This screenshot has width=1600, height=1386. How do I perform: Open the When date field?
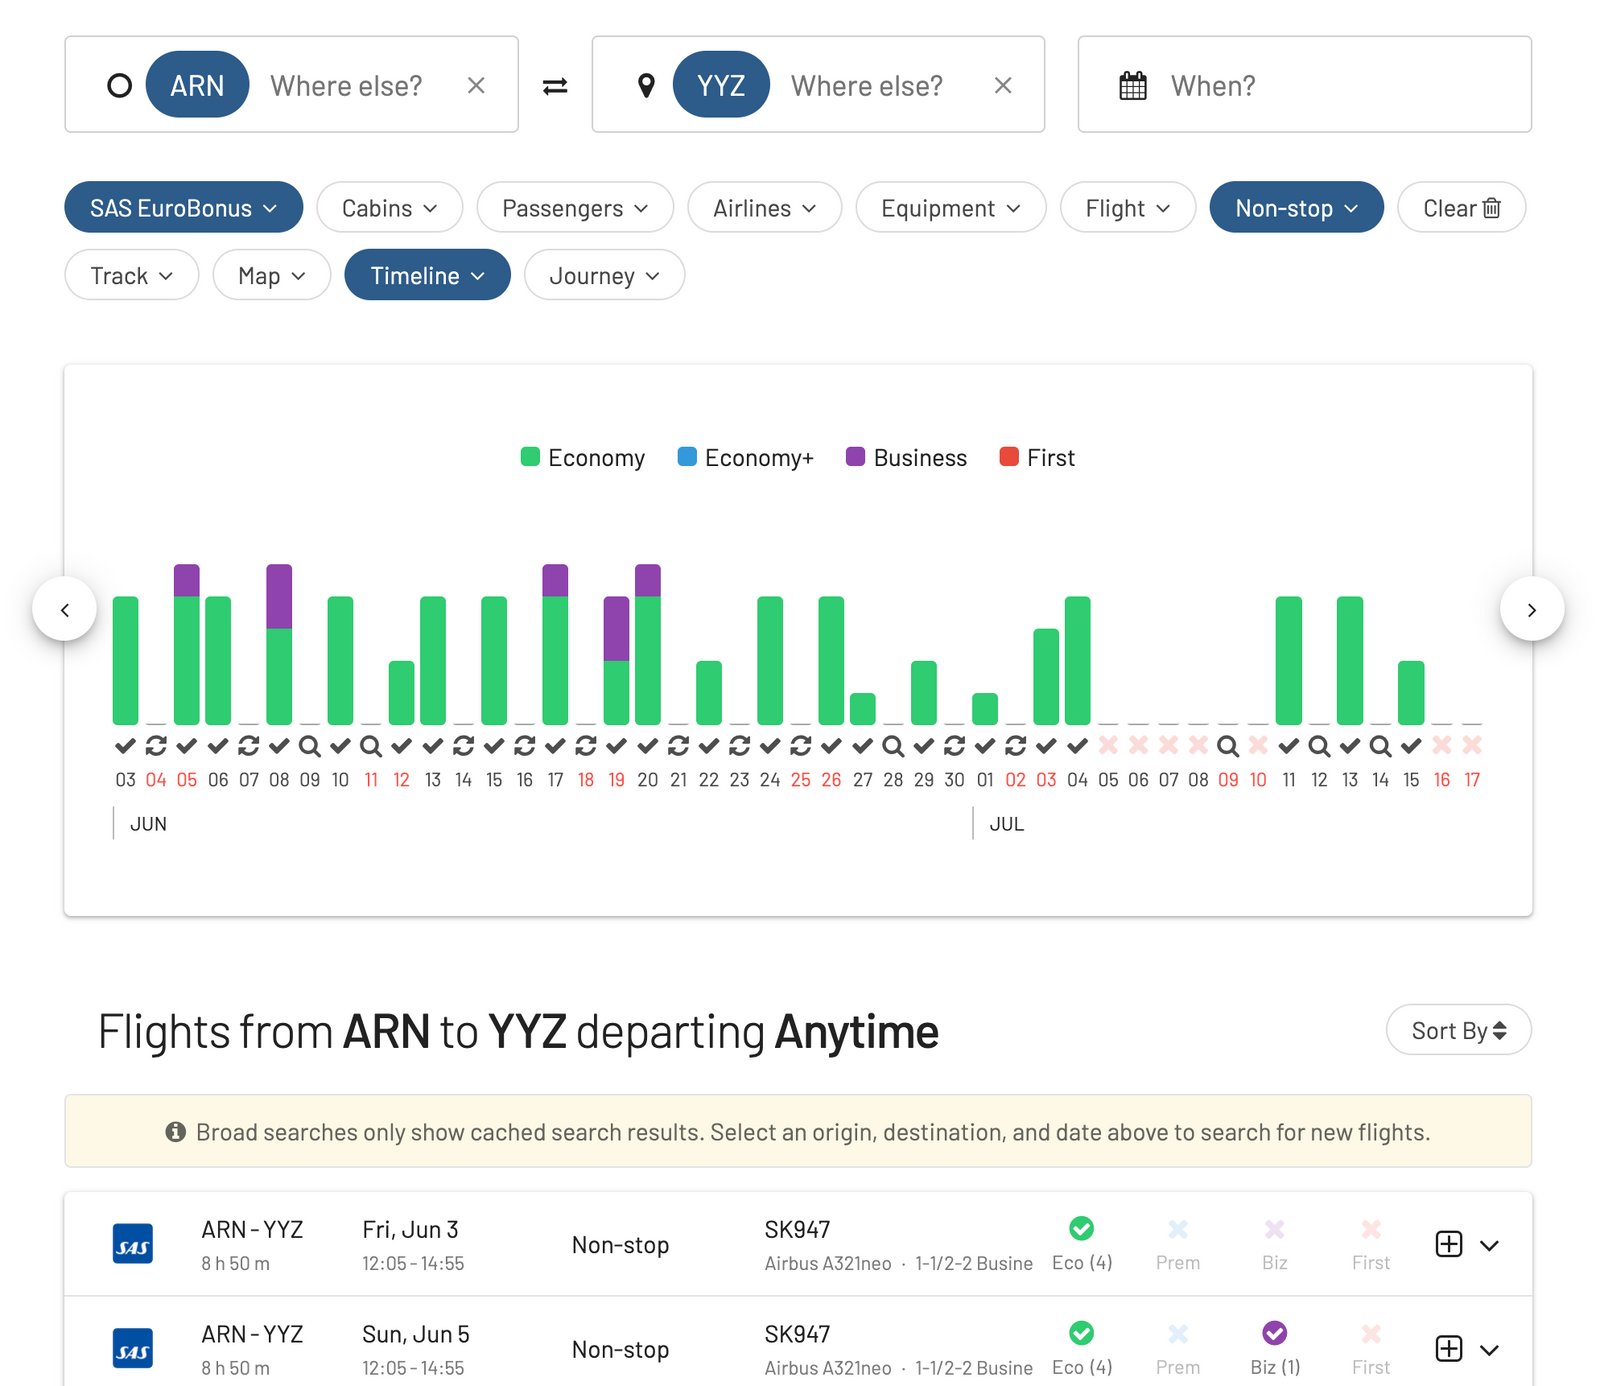(1305, 85)
